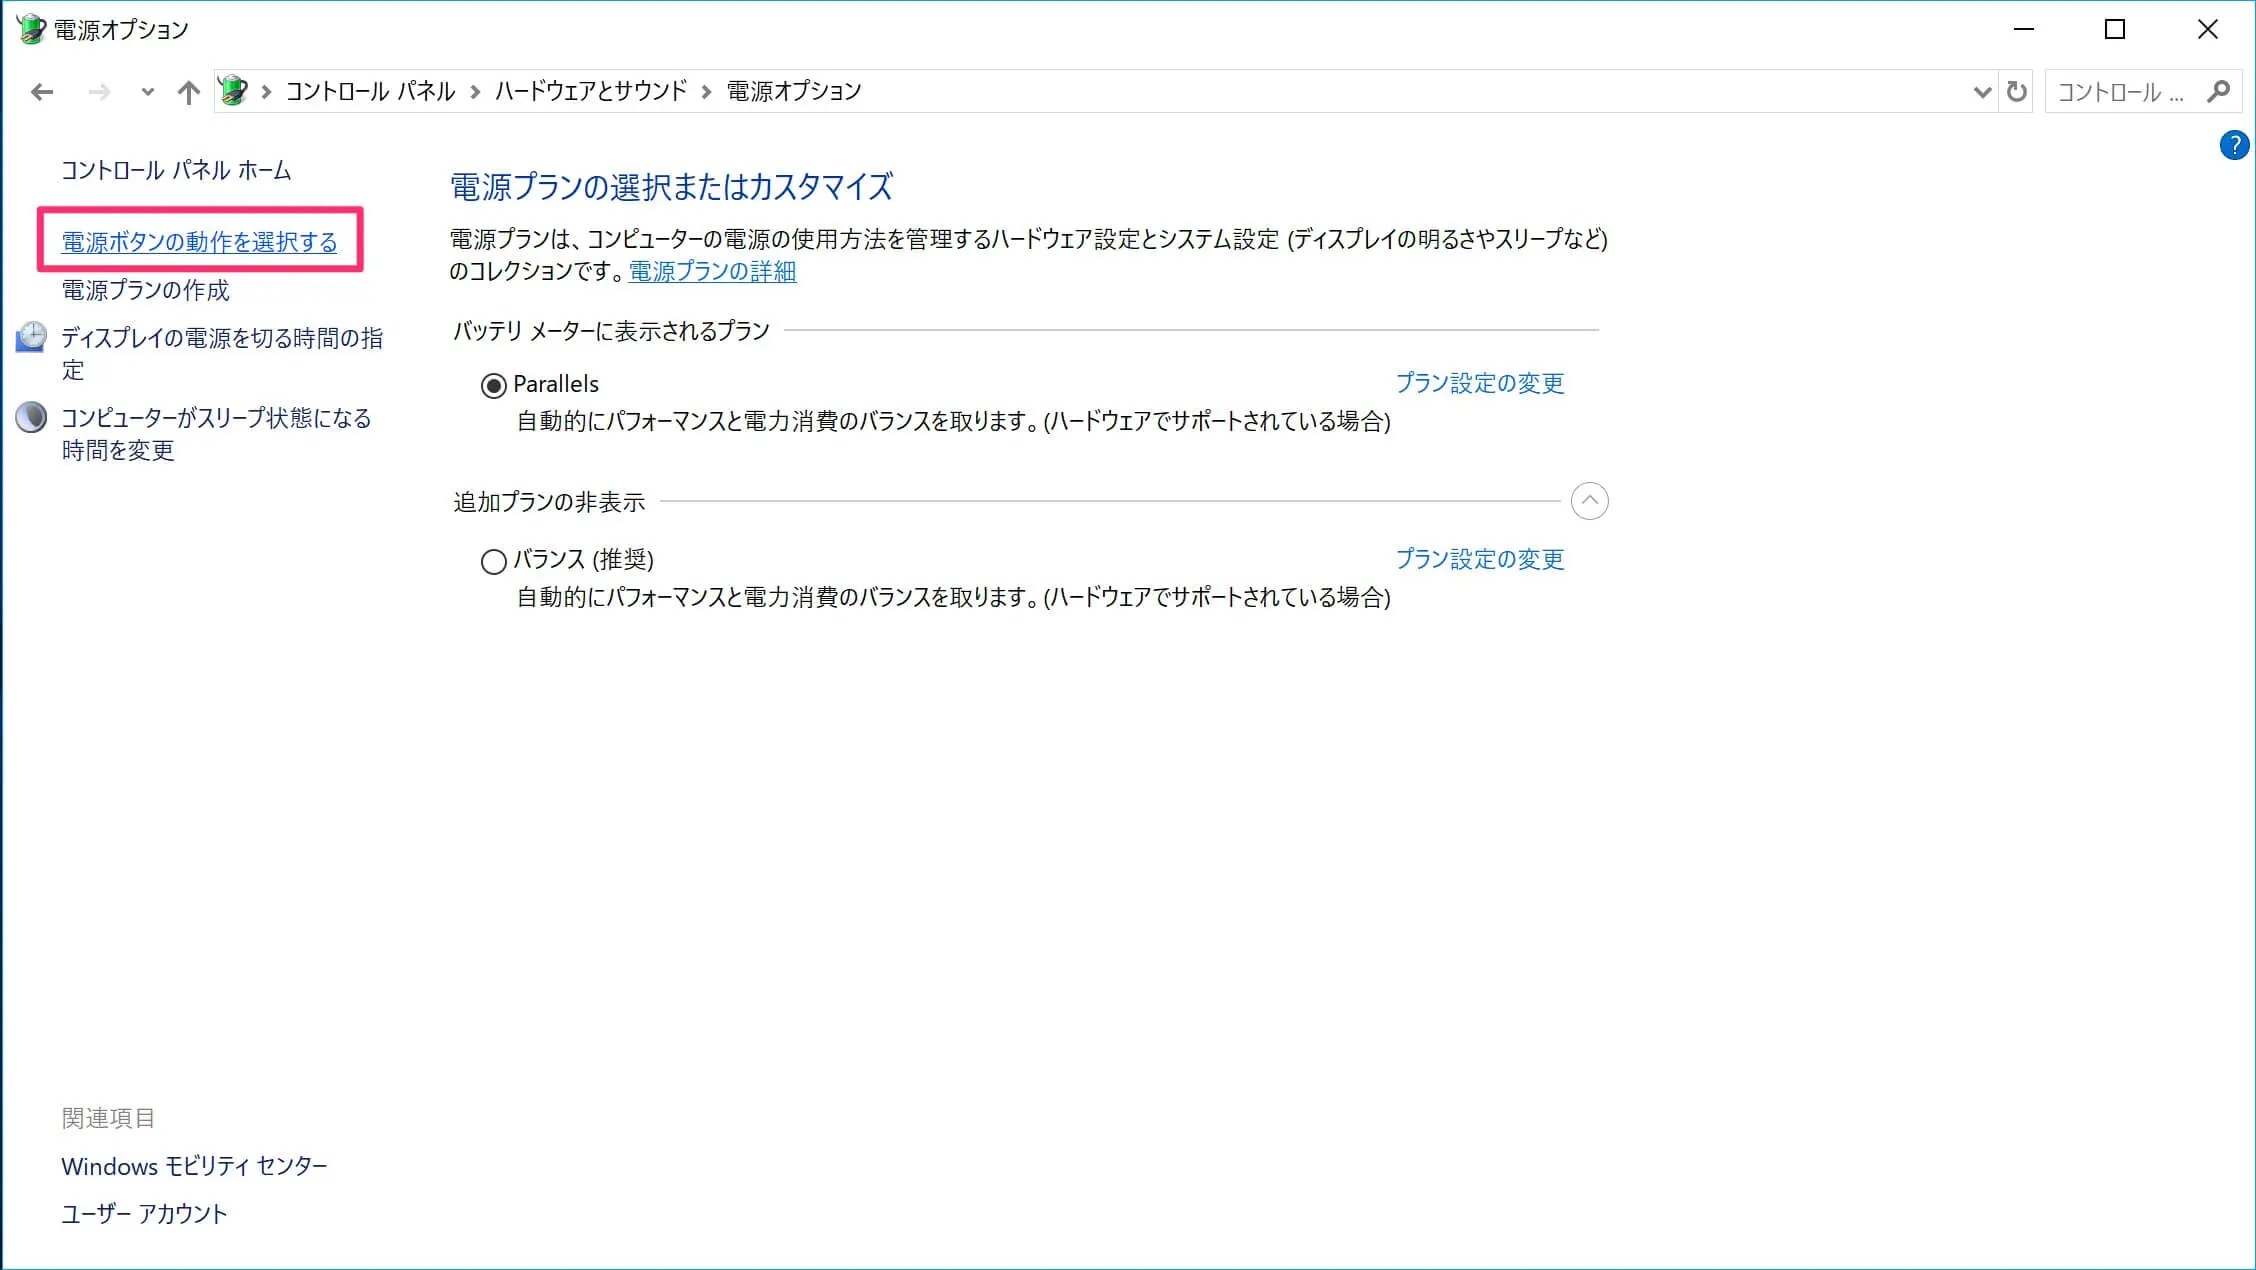Open プラン設定の変更 for Parallels plan
The height and width of the screenshot is (1270, 2256).
(1480, 383)
